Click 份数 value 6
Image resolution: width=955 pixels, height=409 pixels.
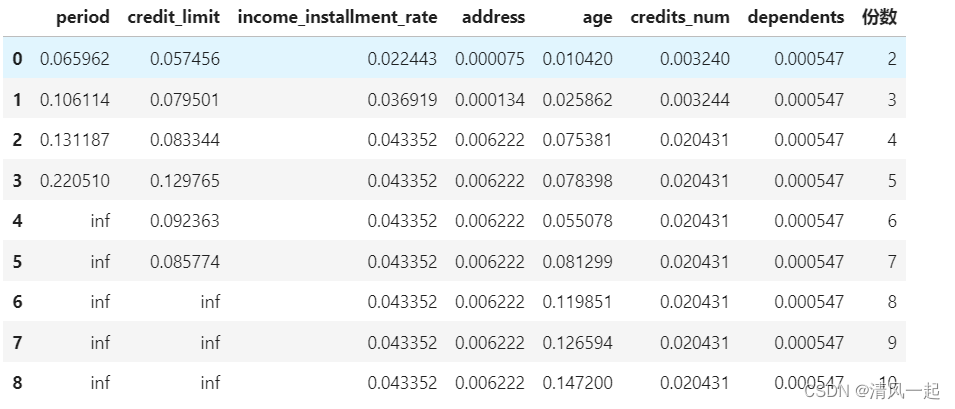tap(892, 221)
